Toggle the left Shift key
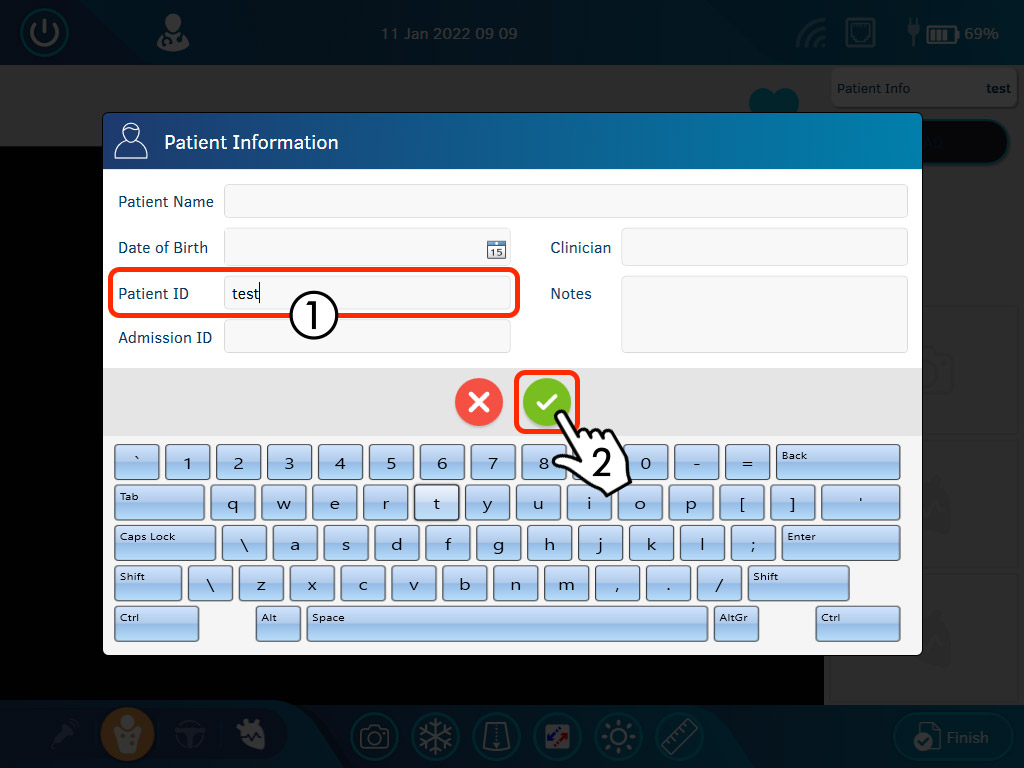 coord(148,583)
